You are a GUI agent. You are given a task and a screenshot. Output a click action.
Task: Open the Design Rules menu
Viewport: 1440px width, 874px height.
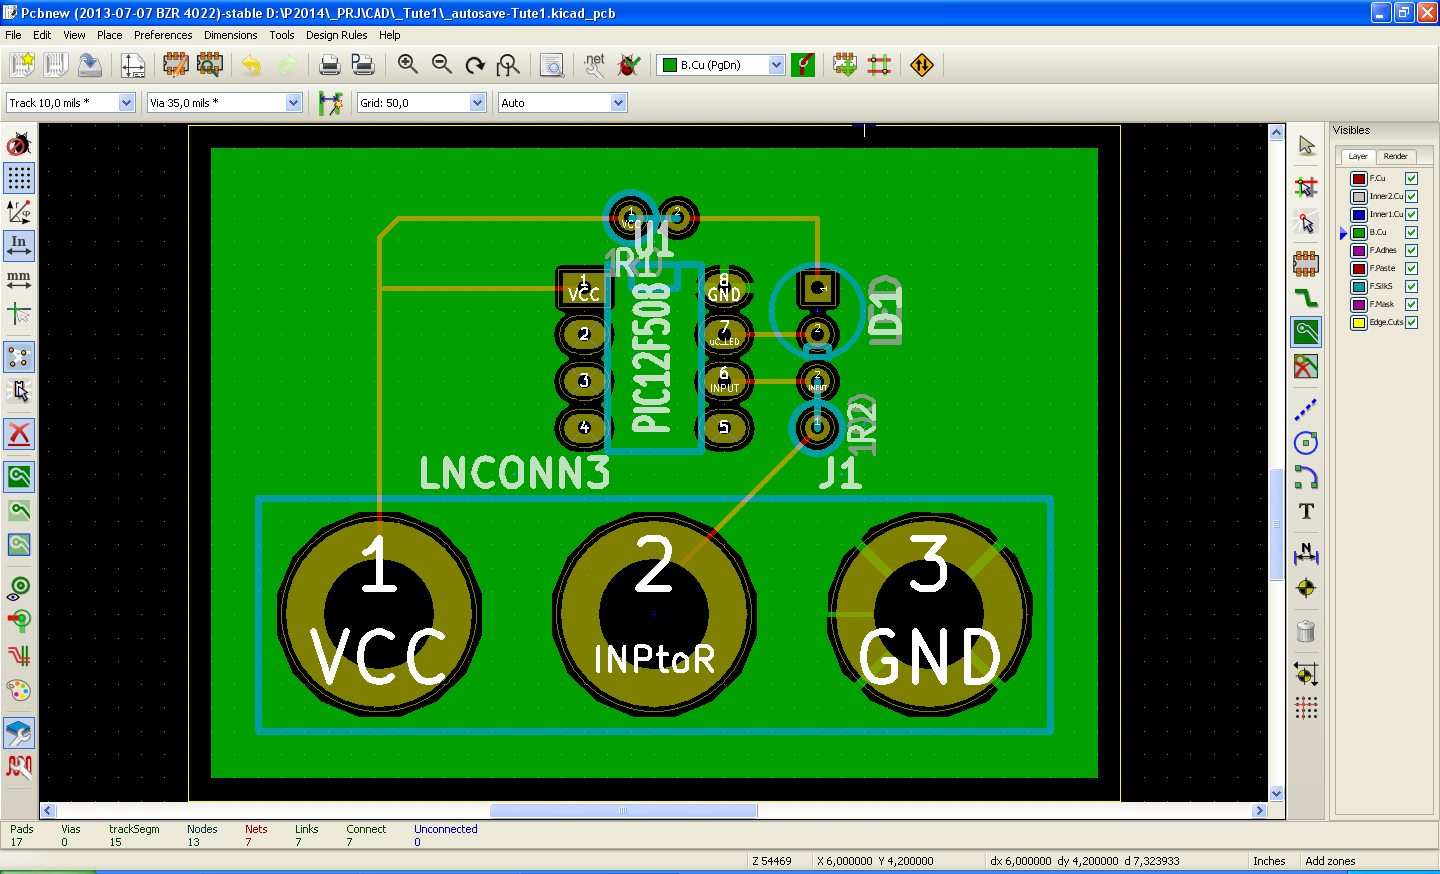click(336, 35)
